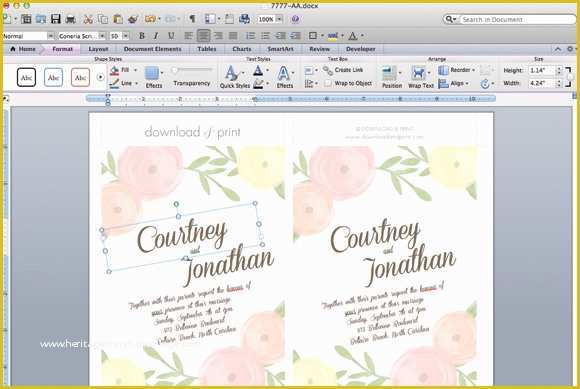Click the Print icon in toolbar
The width and height of the screenshot is (580, 389).
(70, 19)
